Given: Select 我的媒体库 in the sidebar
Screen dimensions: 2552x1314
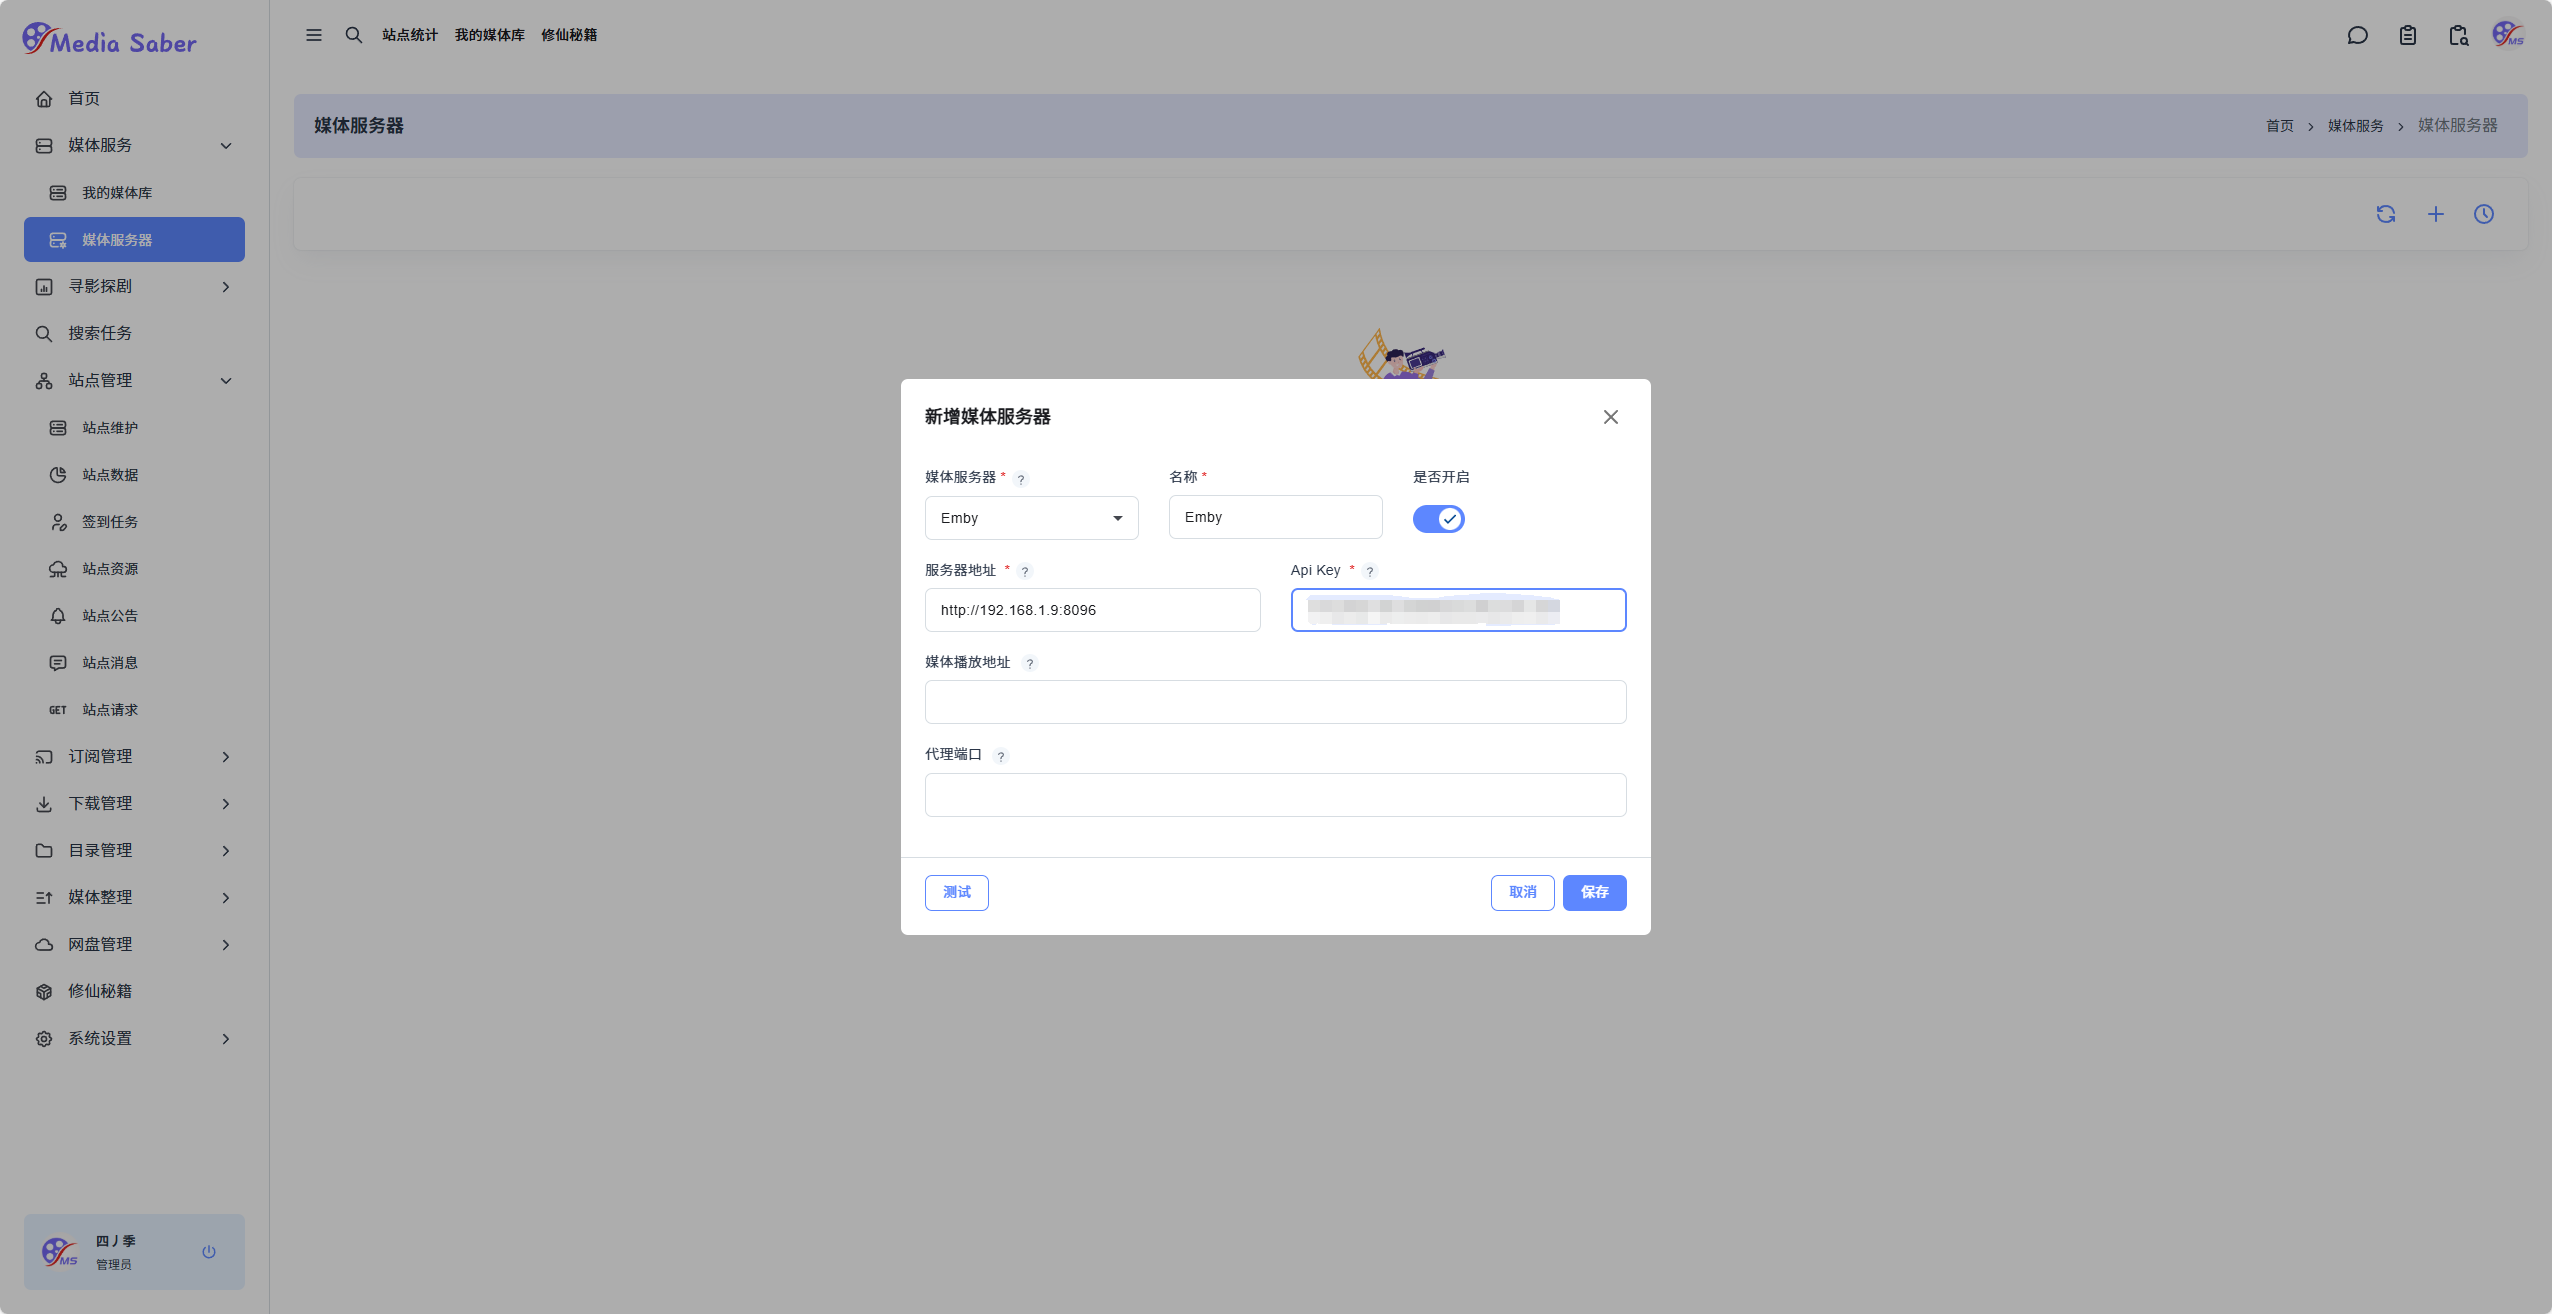Looking at the screenshot, I should [117, 193].
